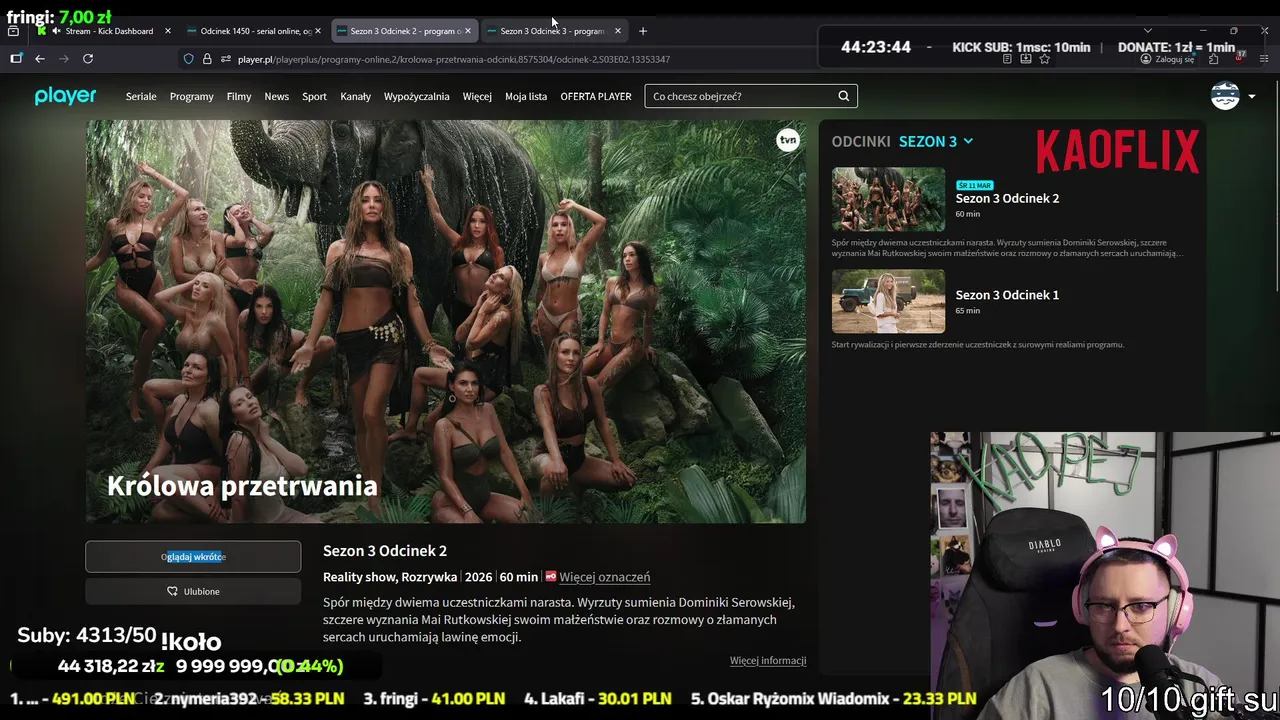Open the browser extensions puzzle icon
1280x720 pixels.
pos(1214,59)
